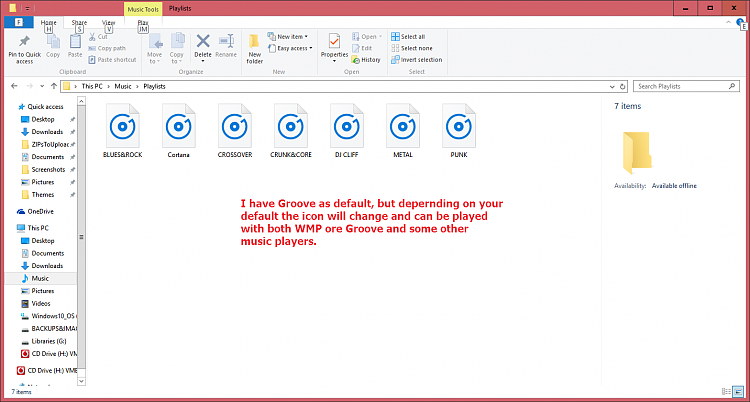Click the Paste ribbon icon
This screenshot has width=750, height=402.
75,42
